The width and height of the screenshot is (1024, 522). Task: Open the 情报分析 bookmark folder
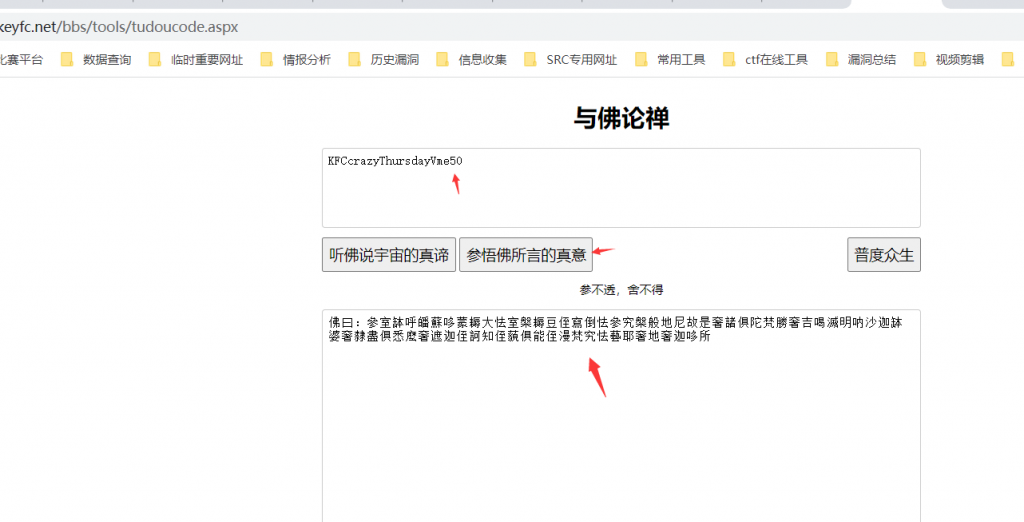click(296, 60)
